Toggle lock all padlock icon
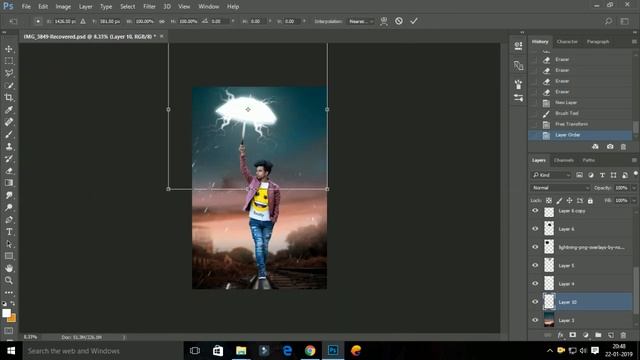 [590, 200]
